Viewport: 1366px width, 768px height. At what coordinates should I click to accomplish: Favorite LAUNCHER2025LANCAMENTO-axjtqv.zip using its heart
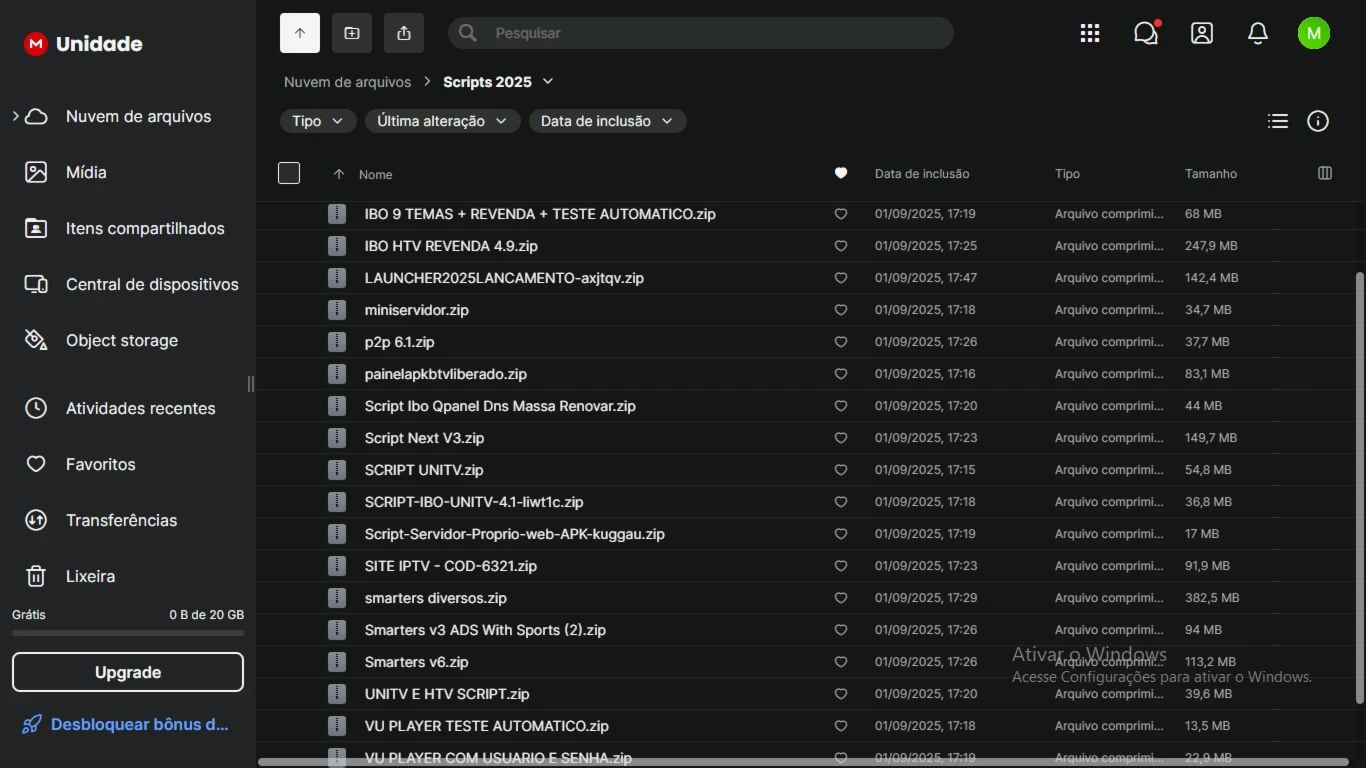(841, 278)
